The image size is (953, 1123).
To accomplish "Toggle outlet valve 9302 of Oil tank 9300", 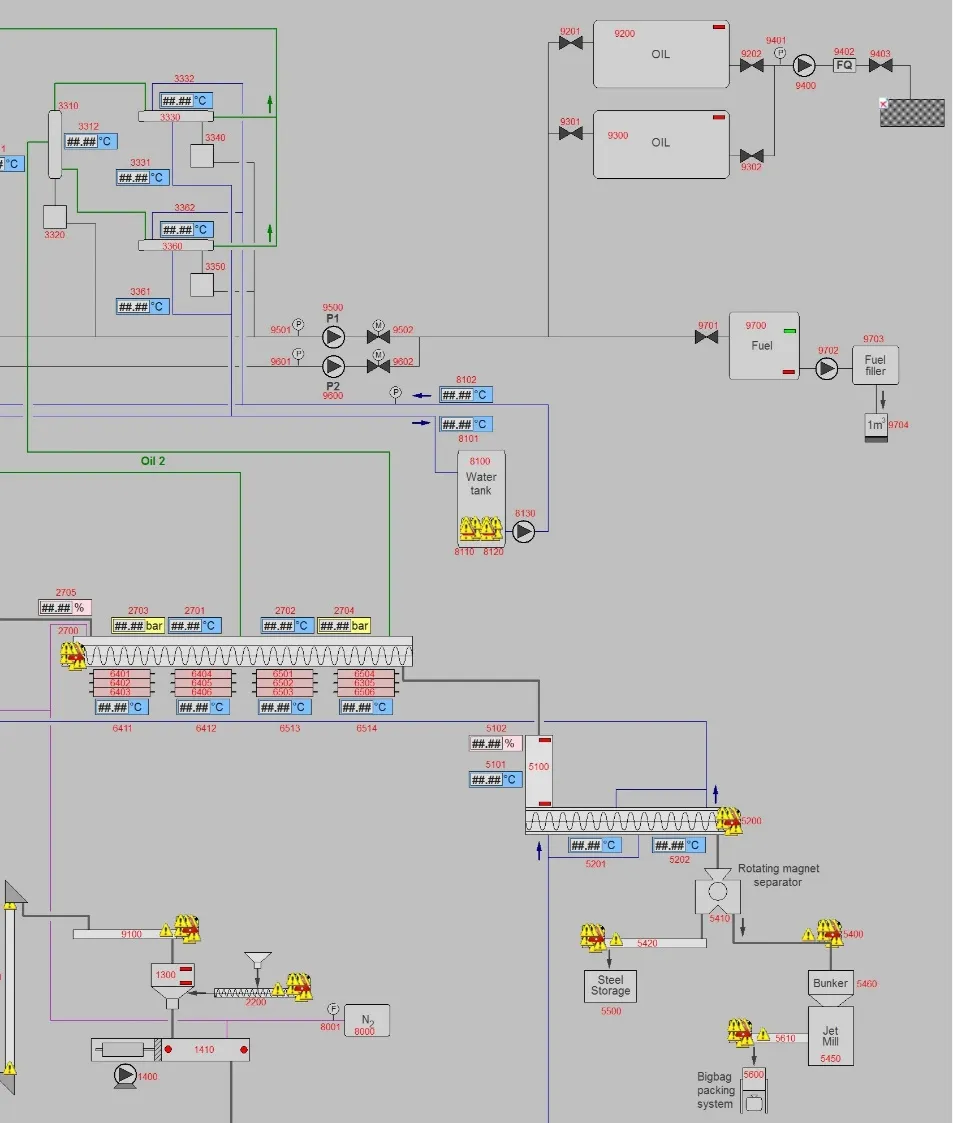I will [x=750, y=157].
